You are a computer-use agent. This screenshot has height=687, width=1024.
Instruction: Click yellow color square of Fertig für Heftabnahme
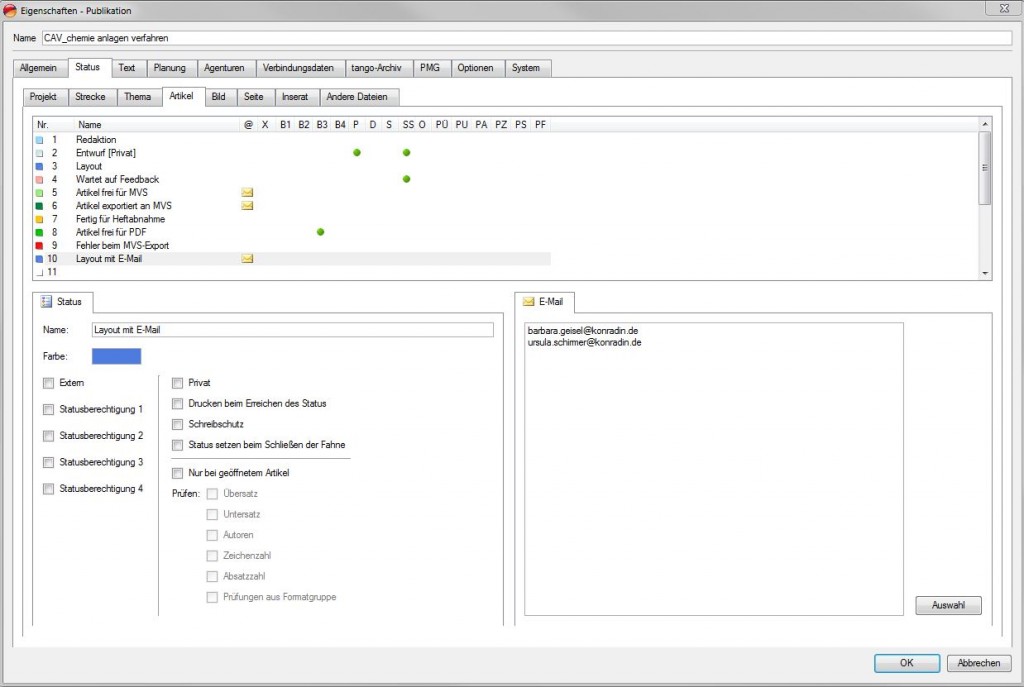(39, 219)
